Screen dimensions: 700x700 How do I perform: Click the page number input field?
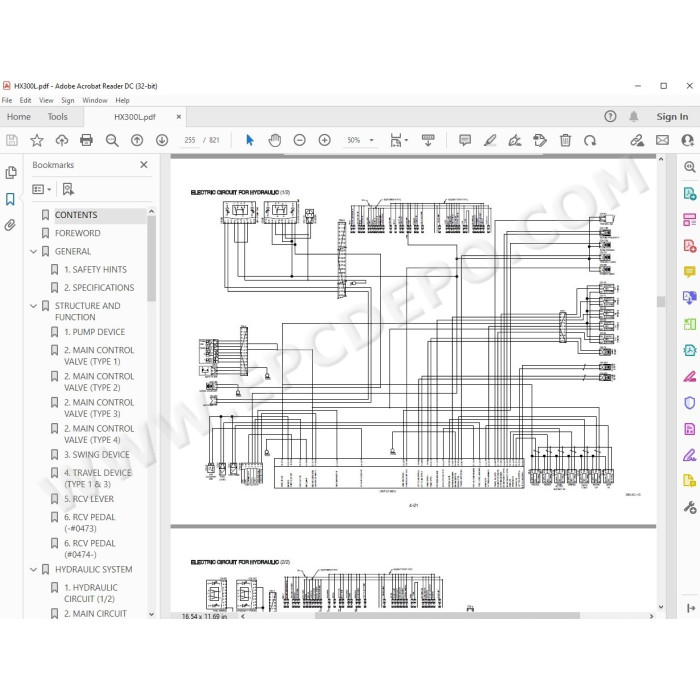(x=190, y=141)
